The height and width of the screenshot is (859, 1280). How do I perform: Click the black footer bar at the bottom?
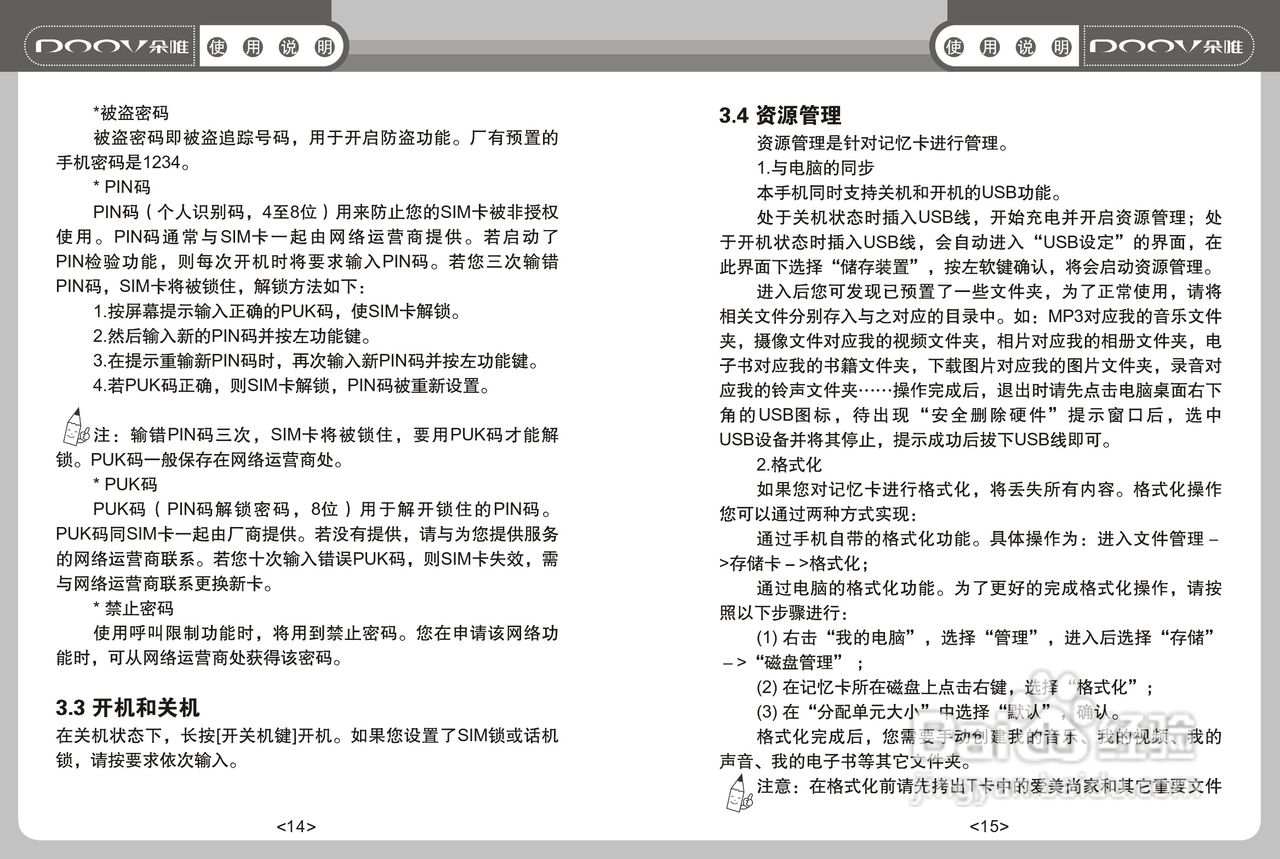[x=640, y=850]
